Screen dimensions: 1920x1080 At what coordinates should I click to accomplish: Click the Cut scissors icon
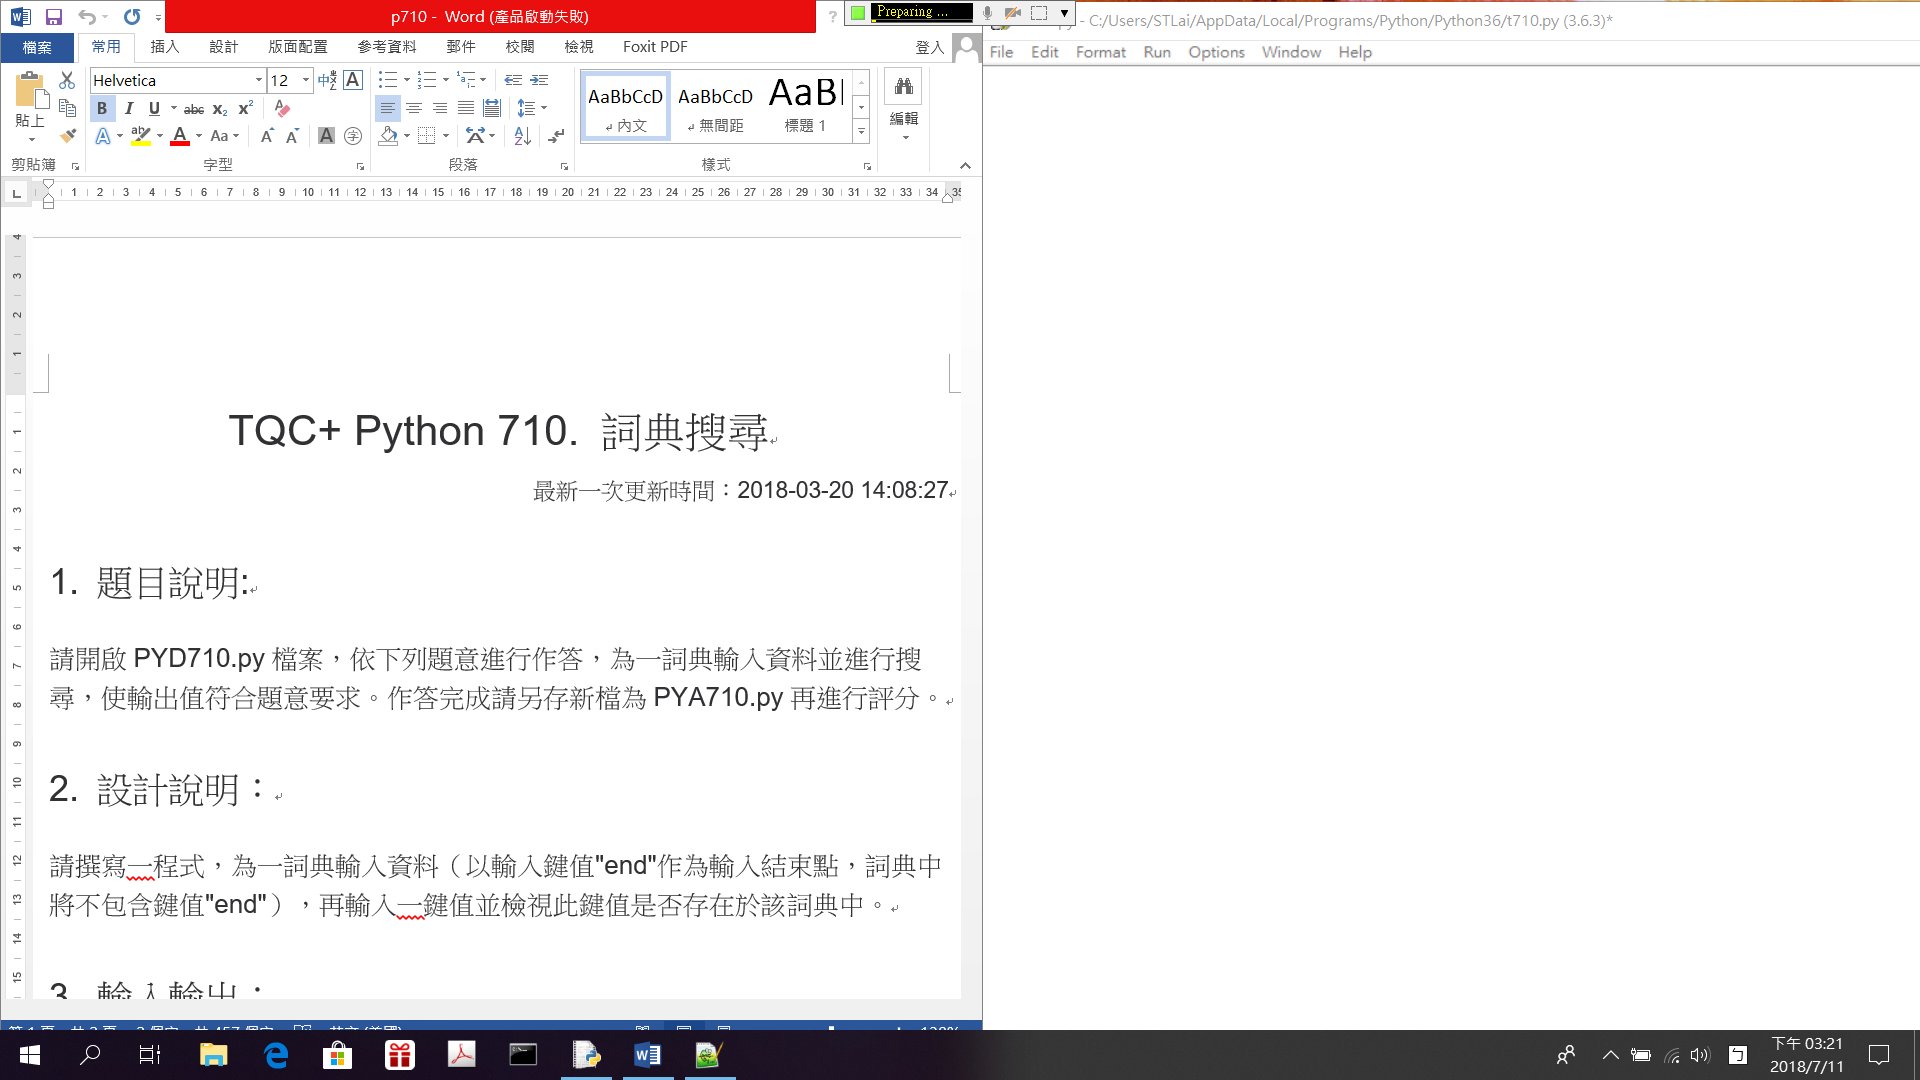pos(67,81)
